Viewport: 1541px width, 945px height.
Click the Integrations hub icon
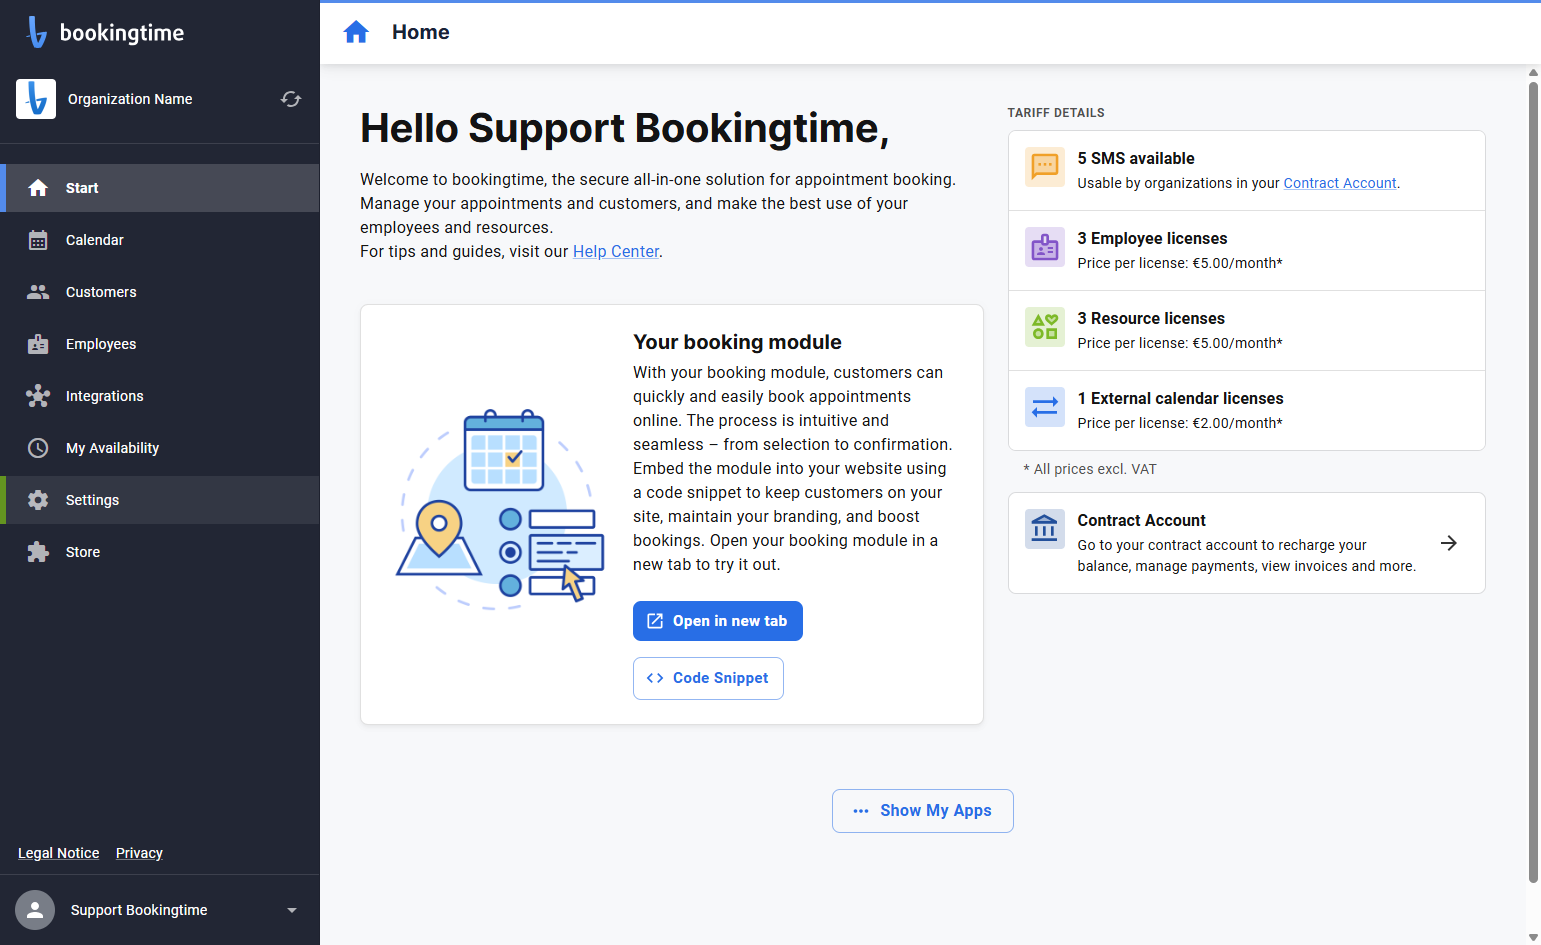38,396
